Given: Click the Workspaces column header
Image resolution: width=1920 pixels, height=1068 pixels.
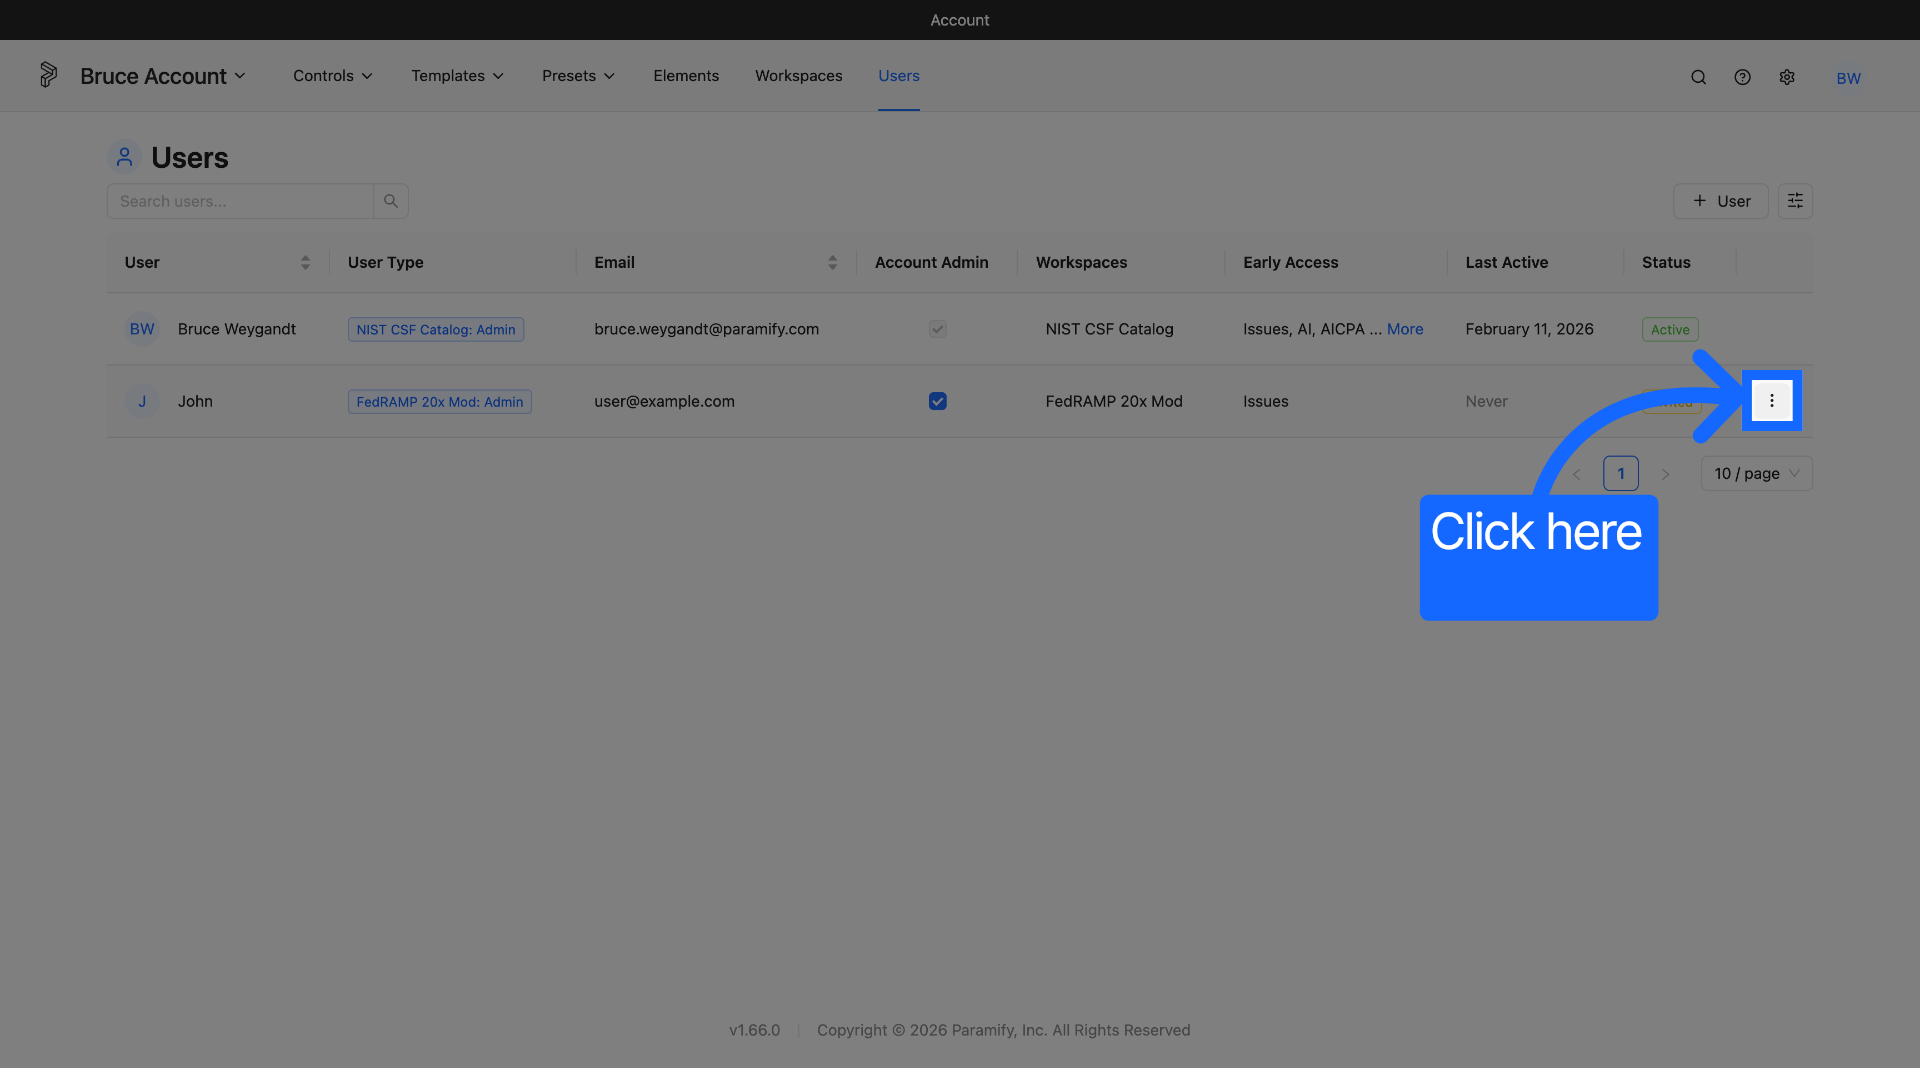Looking at the screenshot, I should [1081, 262].
